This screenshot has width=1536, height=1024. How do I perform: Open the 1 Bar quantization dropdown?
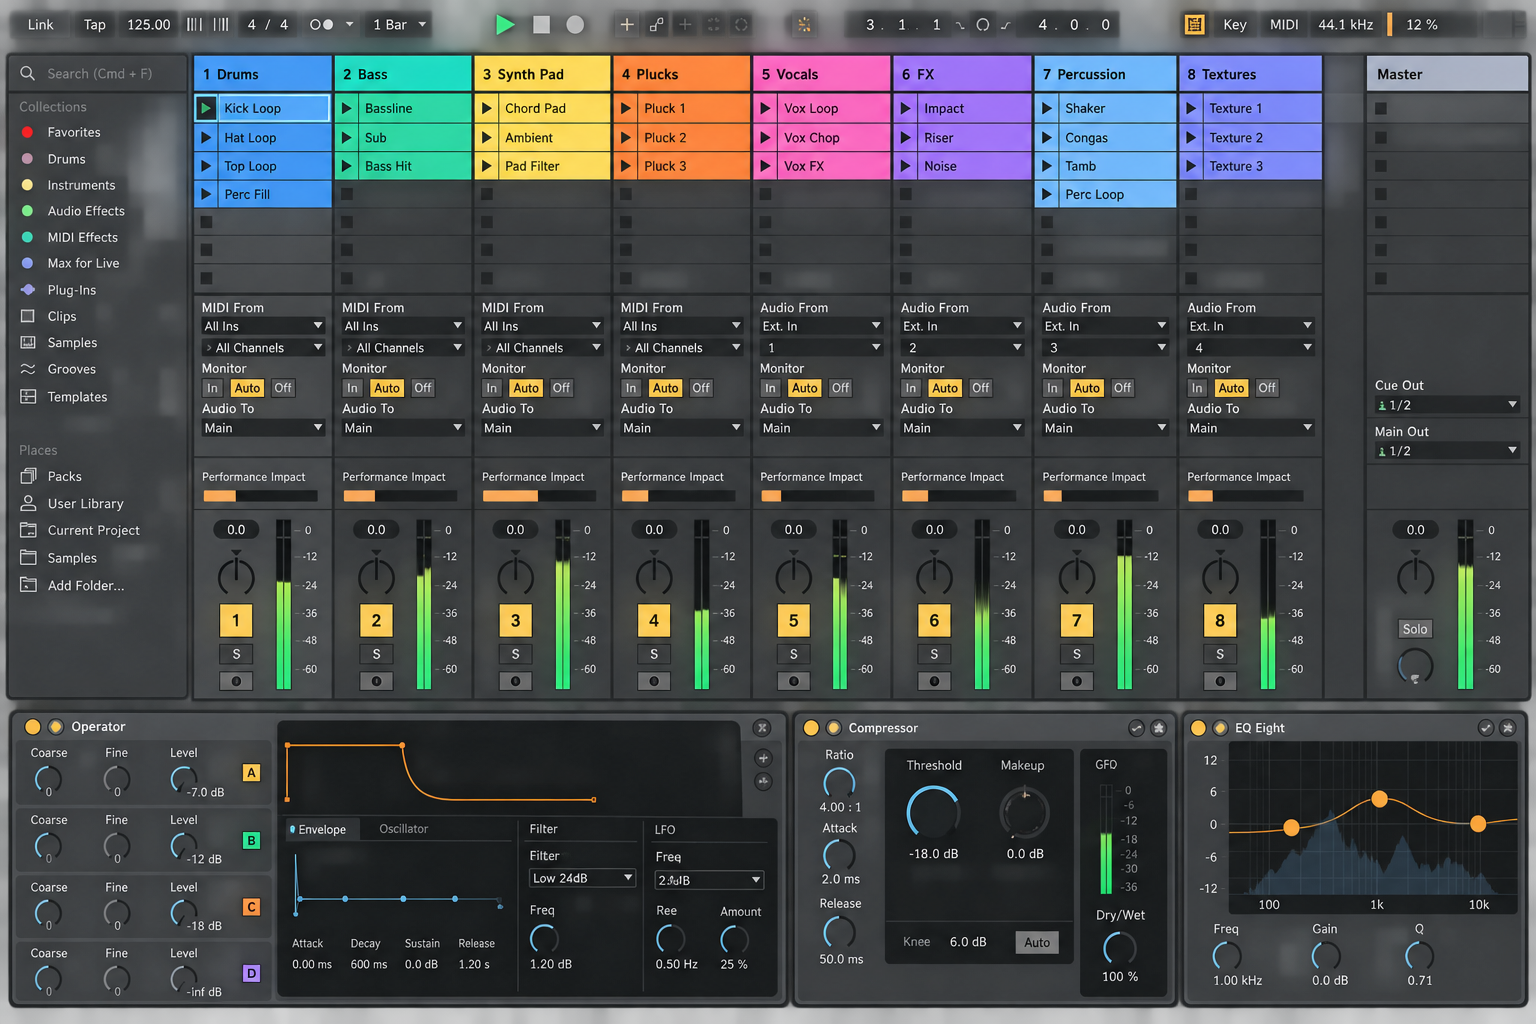pos(399,24)
